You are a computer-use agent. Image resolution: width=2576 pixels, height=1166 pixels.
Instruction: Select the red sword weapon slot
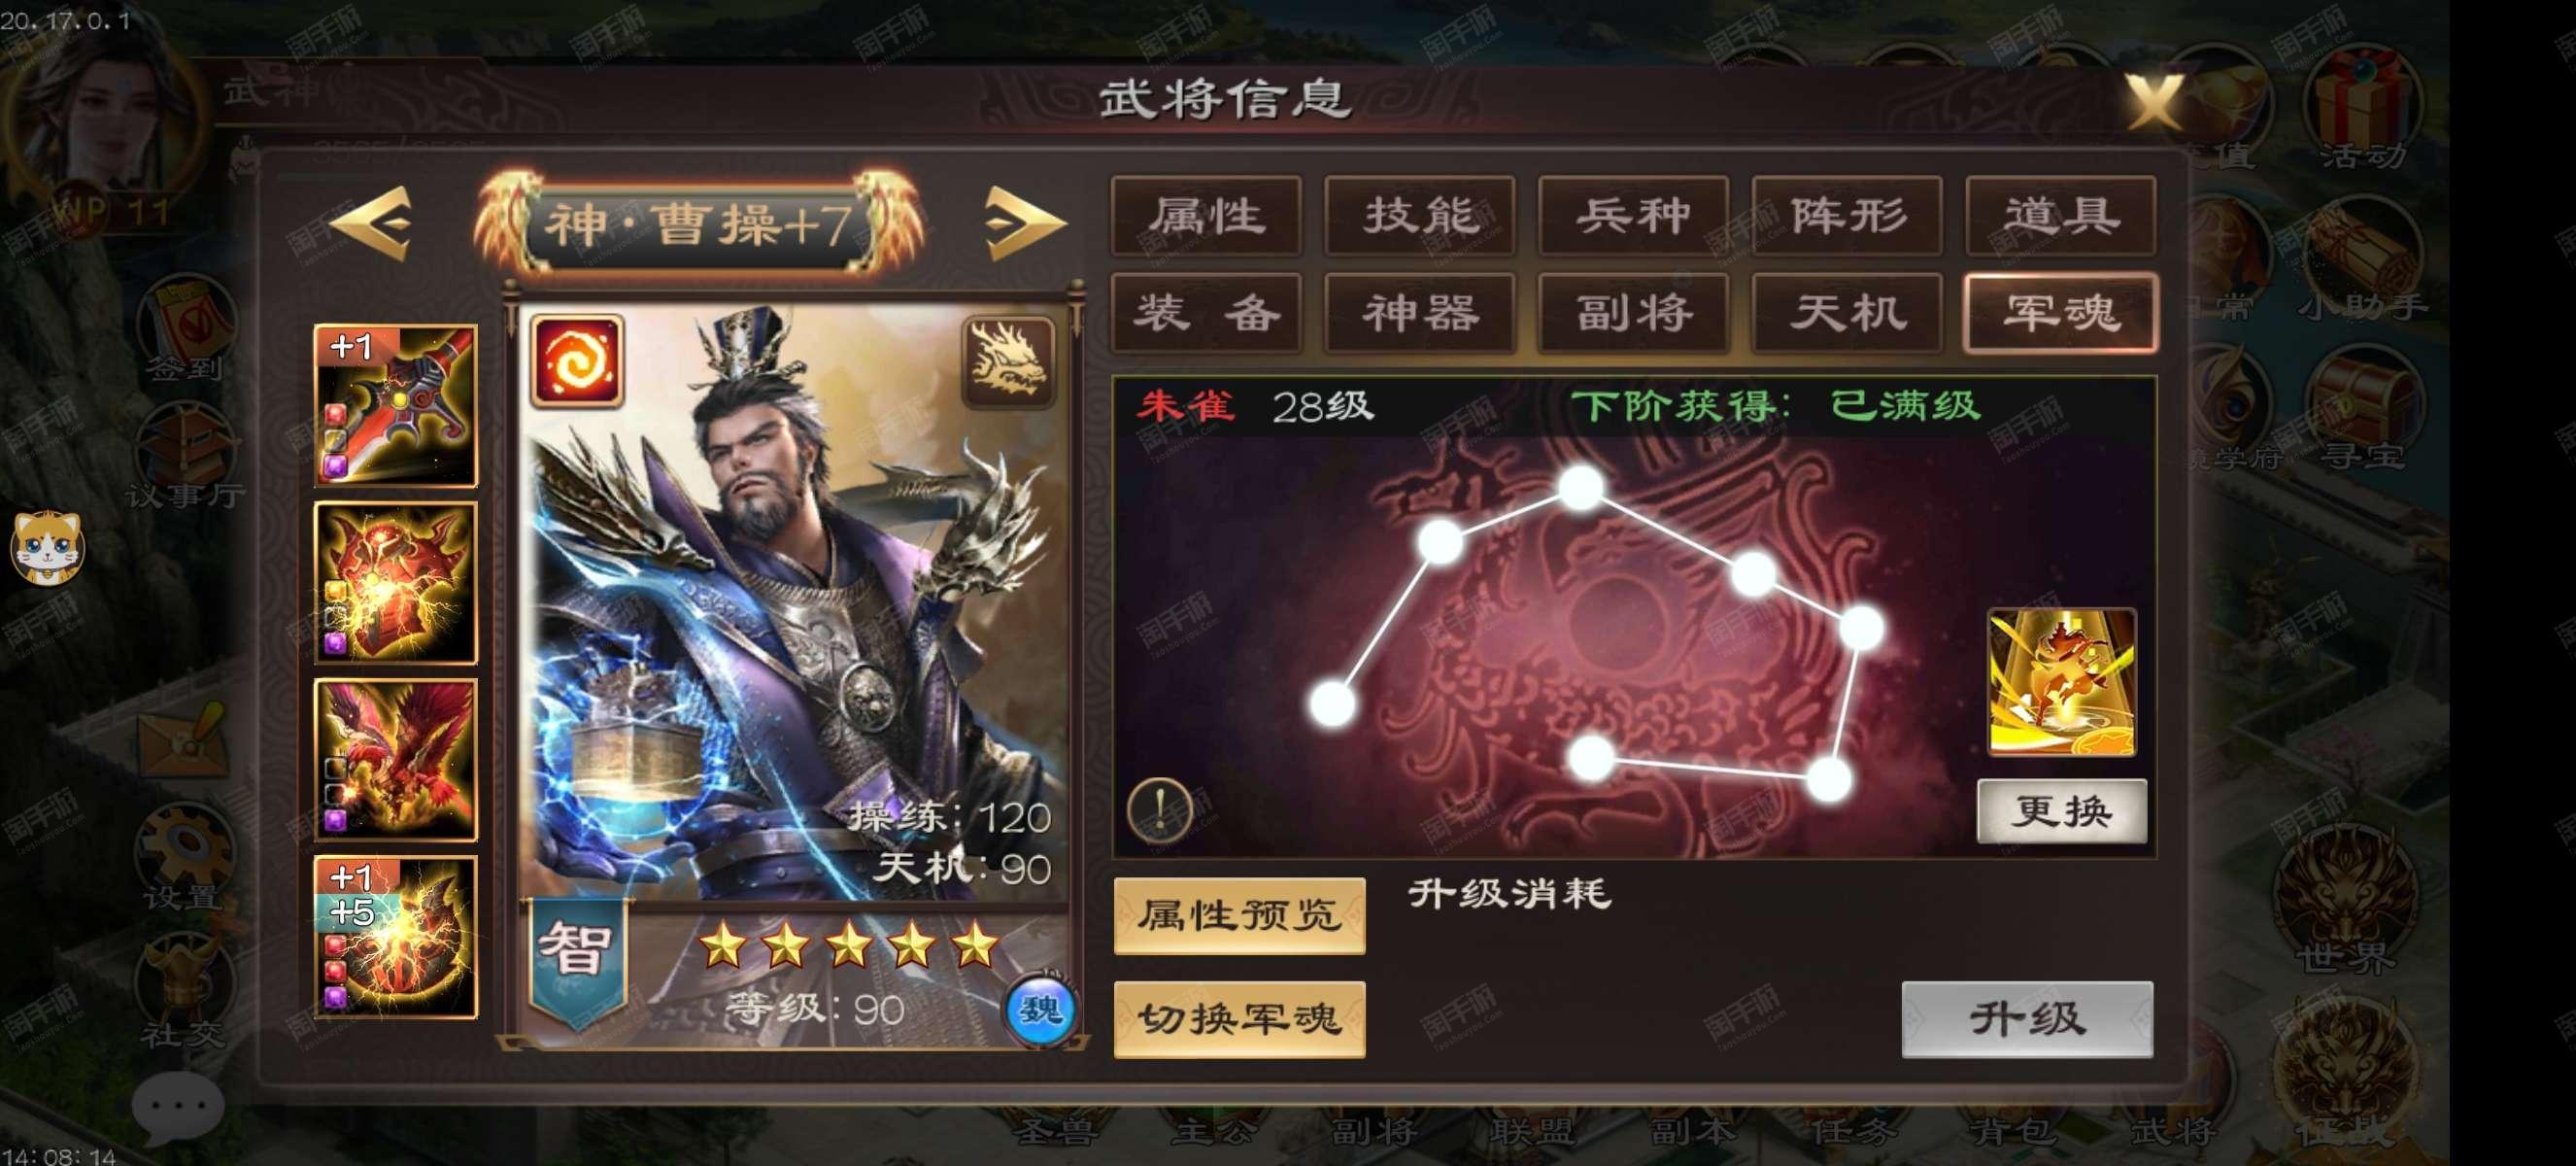(x=396, y=405)
